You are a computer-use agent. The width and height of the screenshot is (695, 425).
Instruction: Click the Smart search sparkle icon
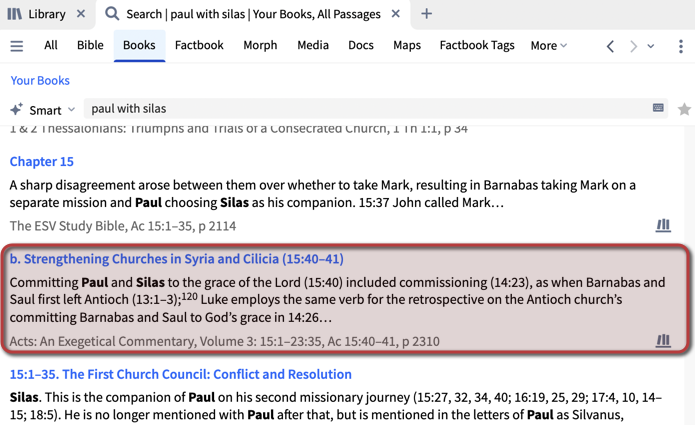pos(16,109)
